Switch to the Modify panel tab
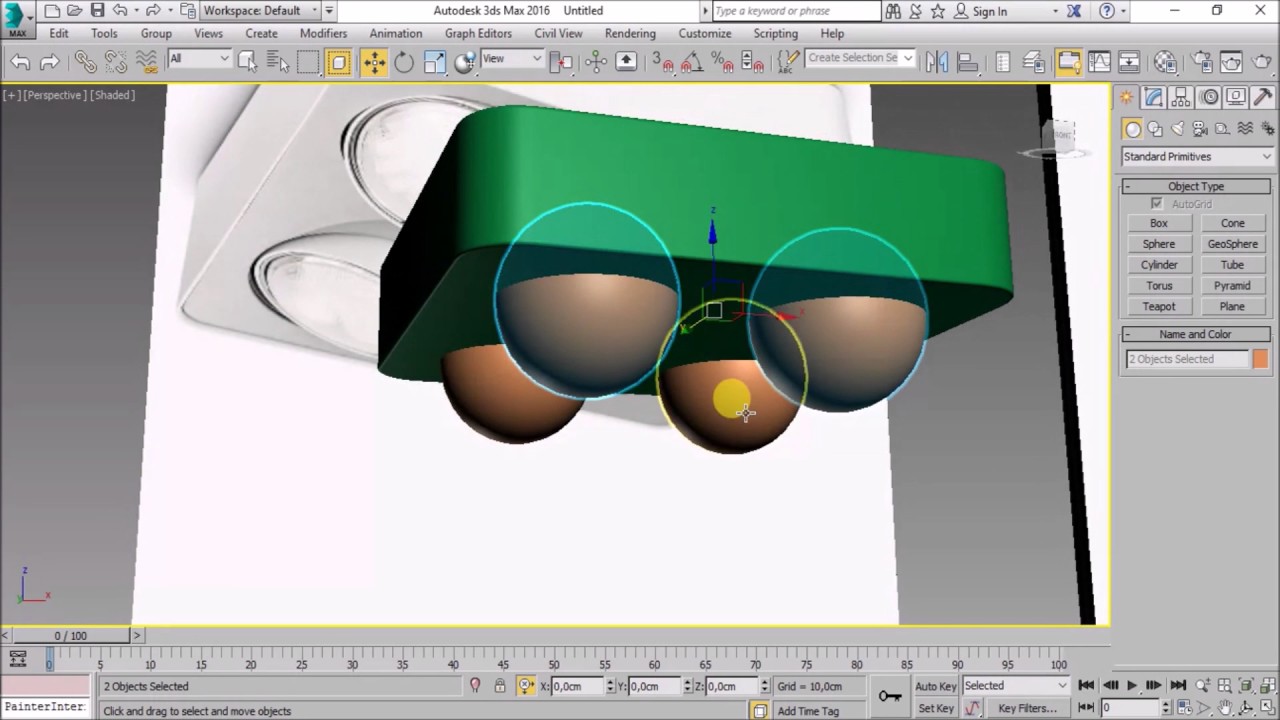 click(x=1154, y=97)
